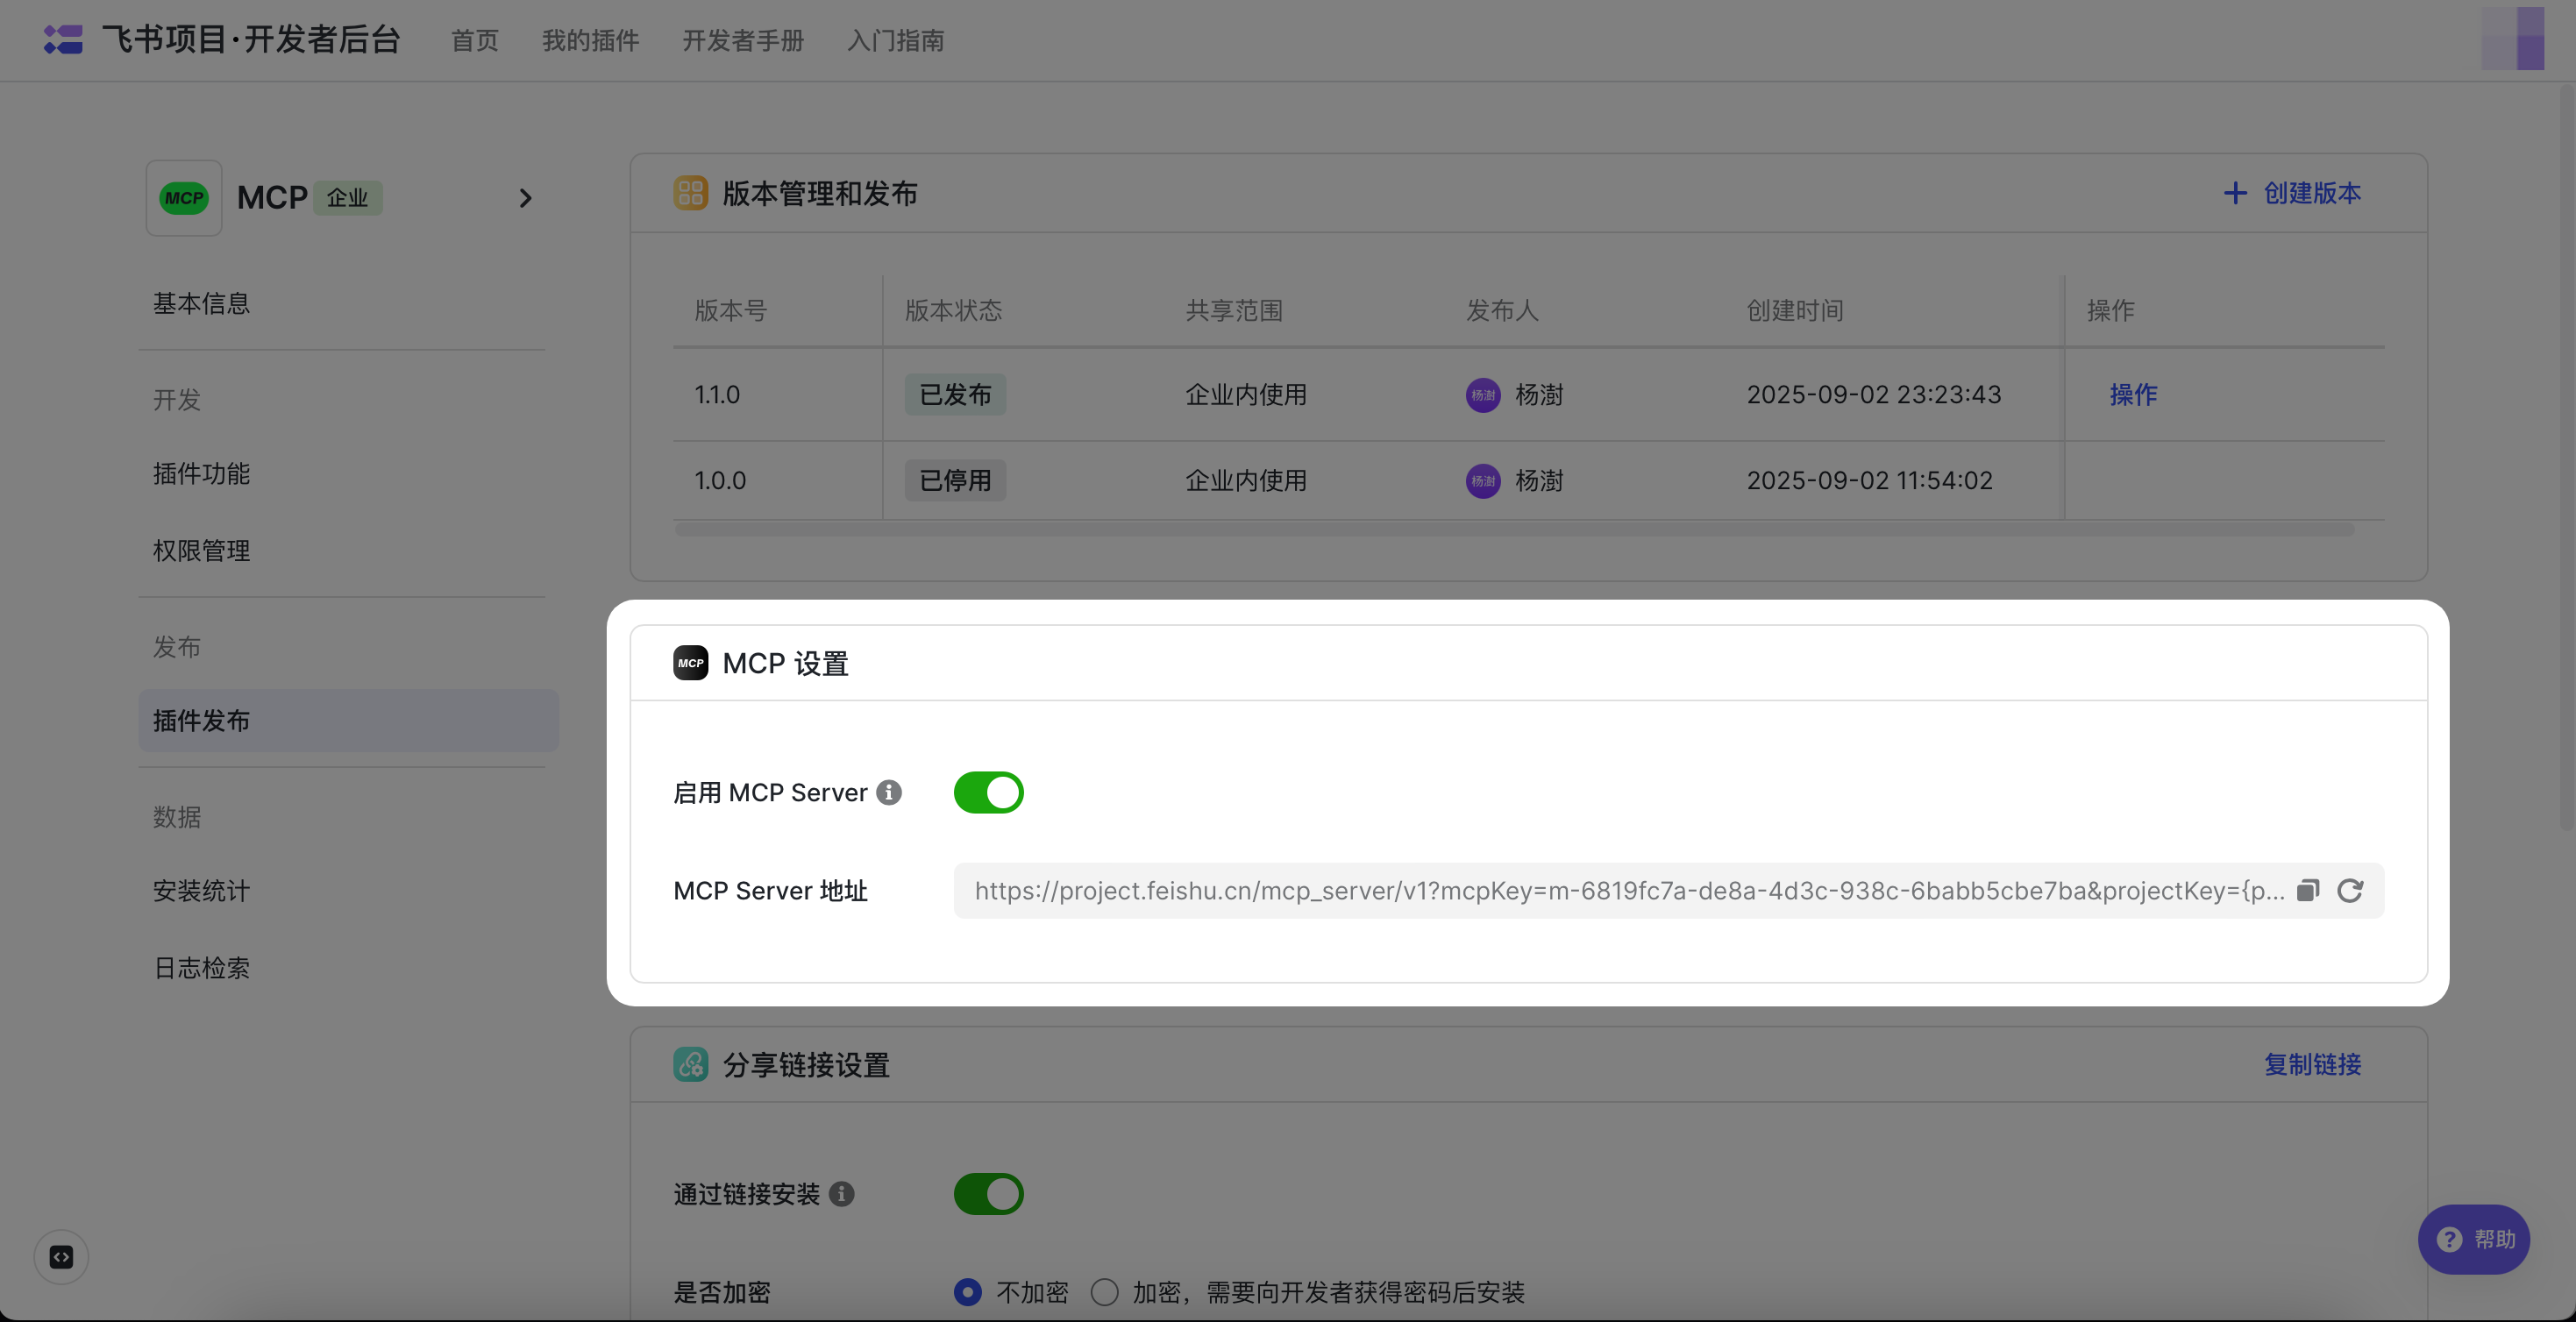Screen dimensions: 2576x1322
Task: Click the 发布人 column header
Action: point(1502,311)
